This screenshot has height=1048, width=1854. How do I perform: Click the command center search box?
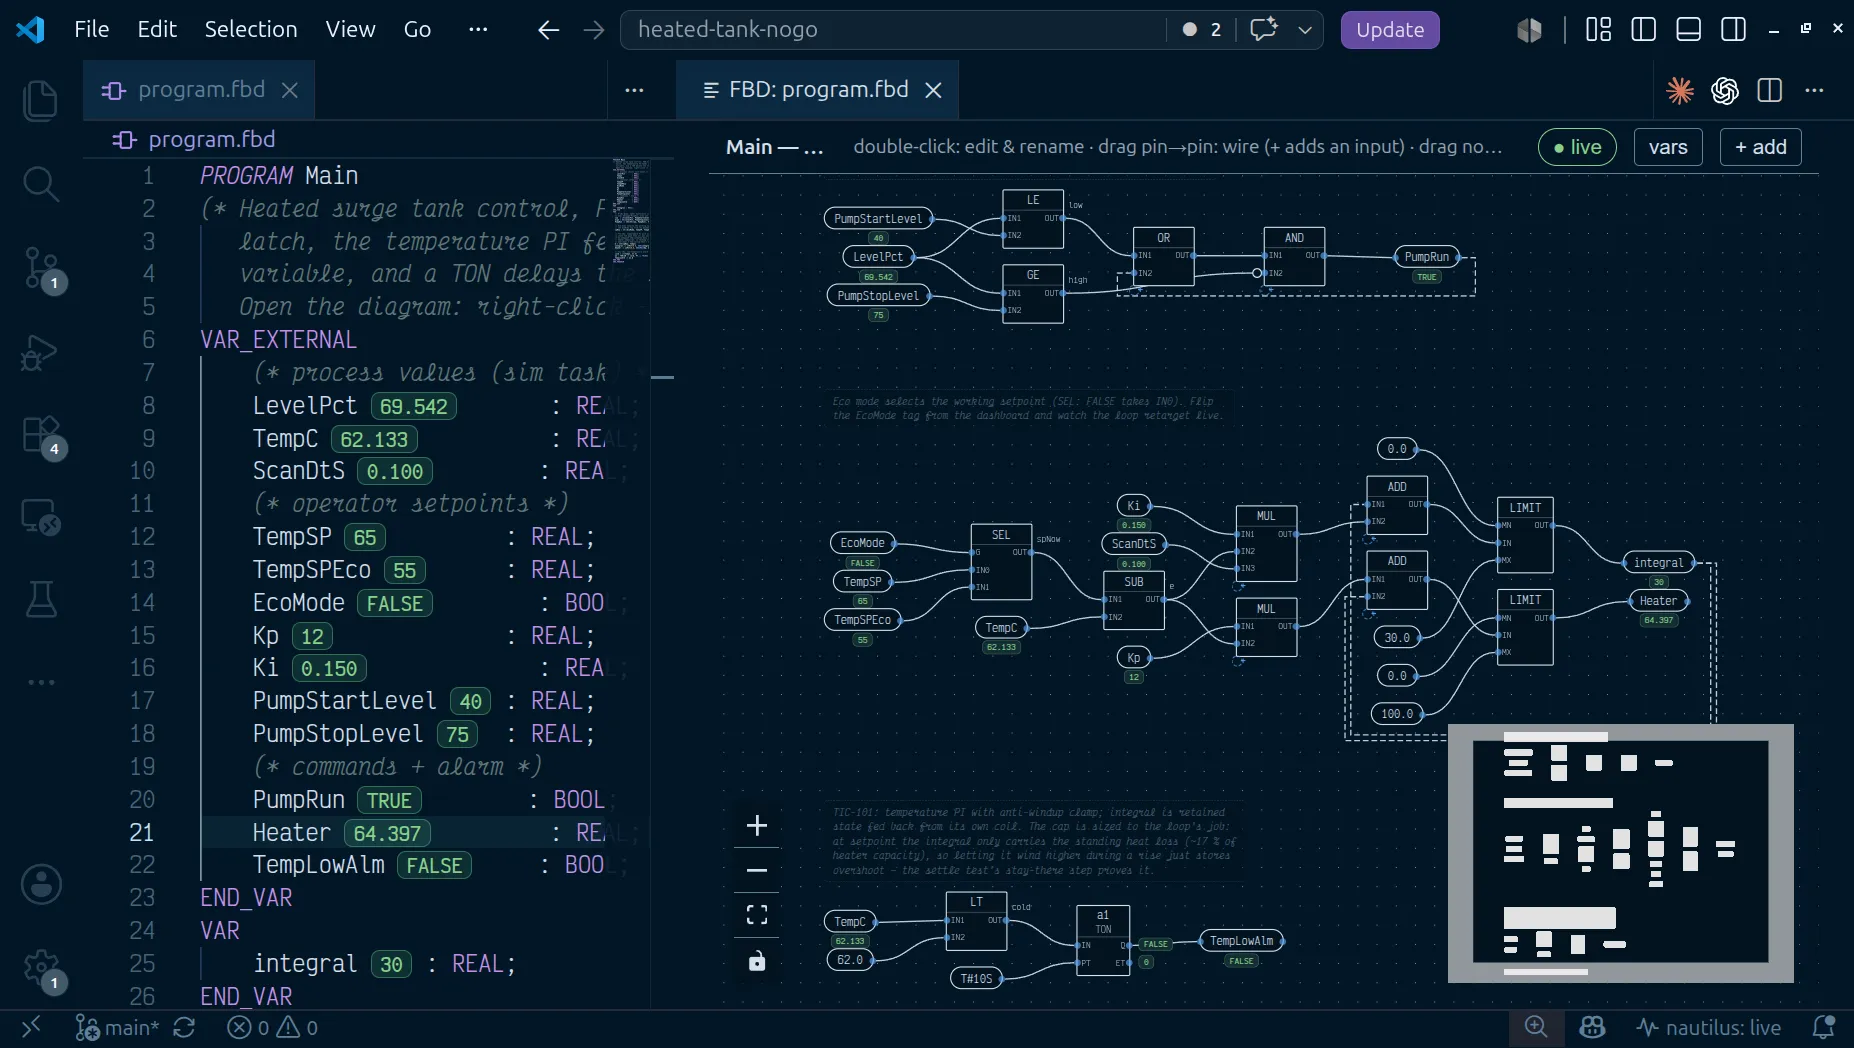click(x=893, y=30)
